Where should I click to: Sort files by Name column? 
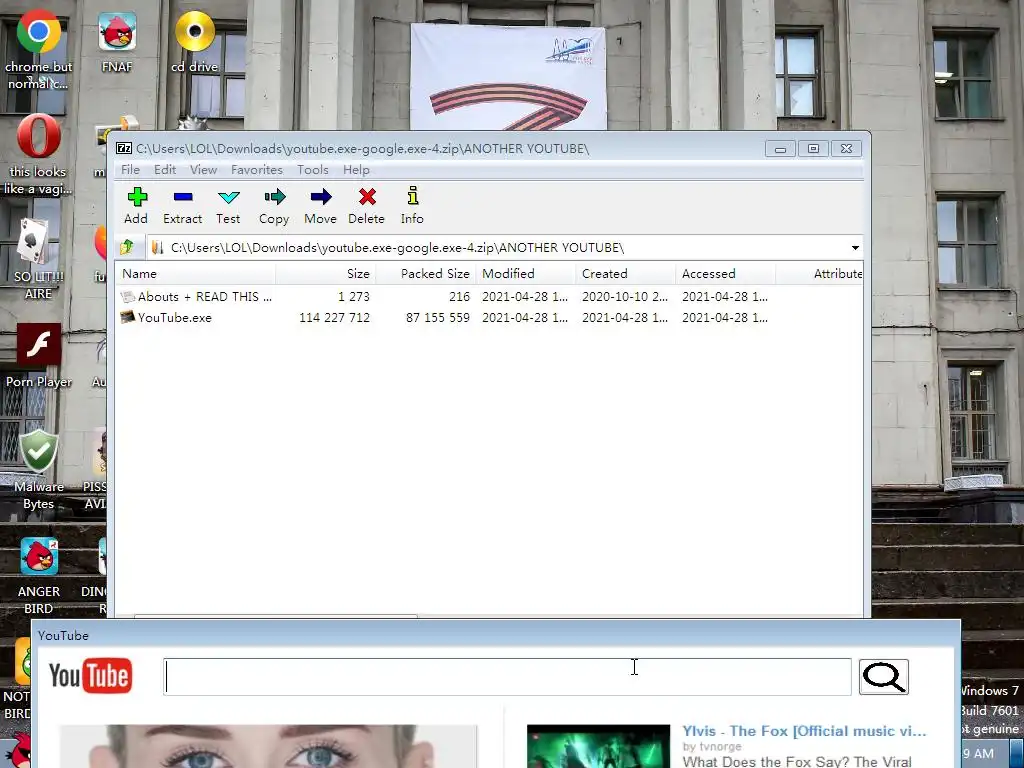pyautogui.click(x=196, y=274)
